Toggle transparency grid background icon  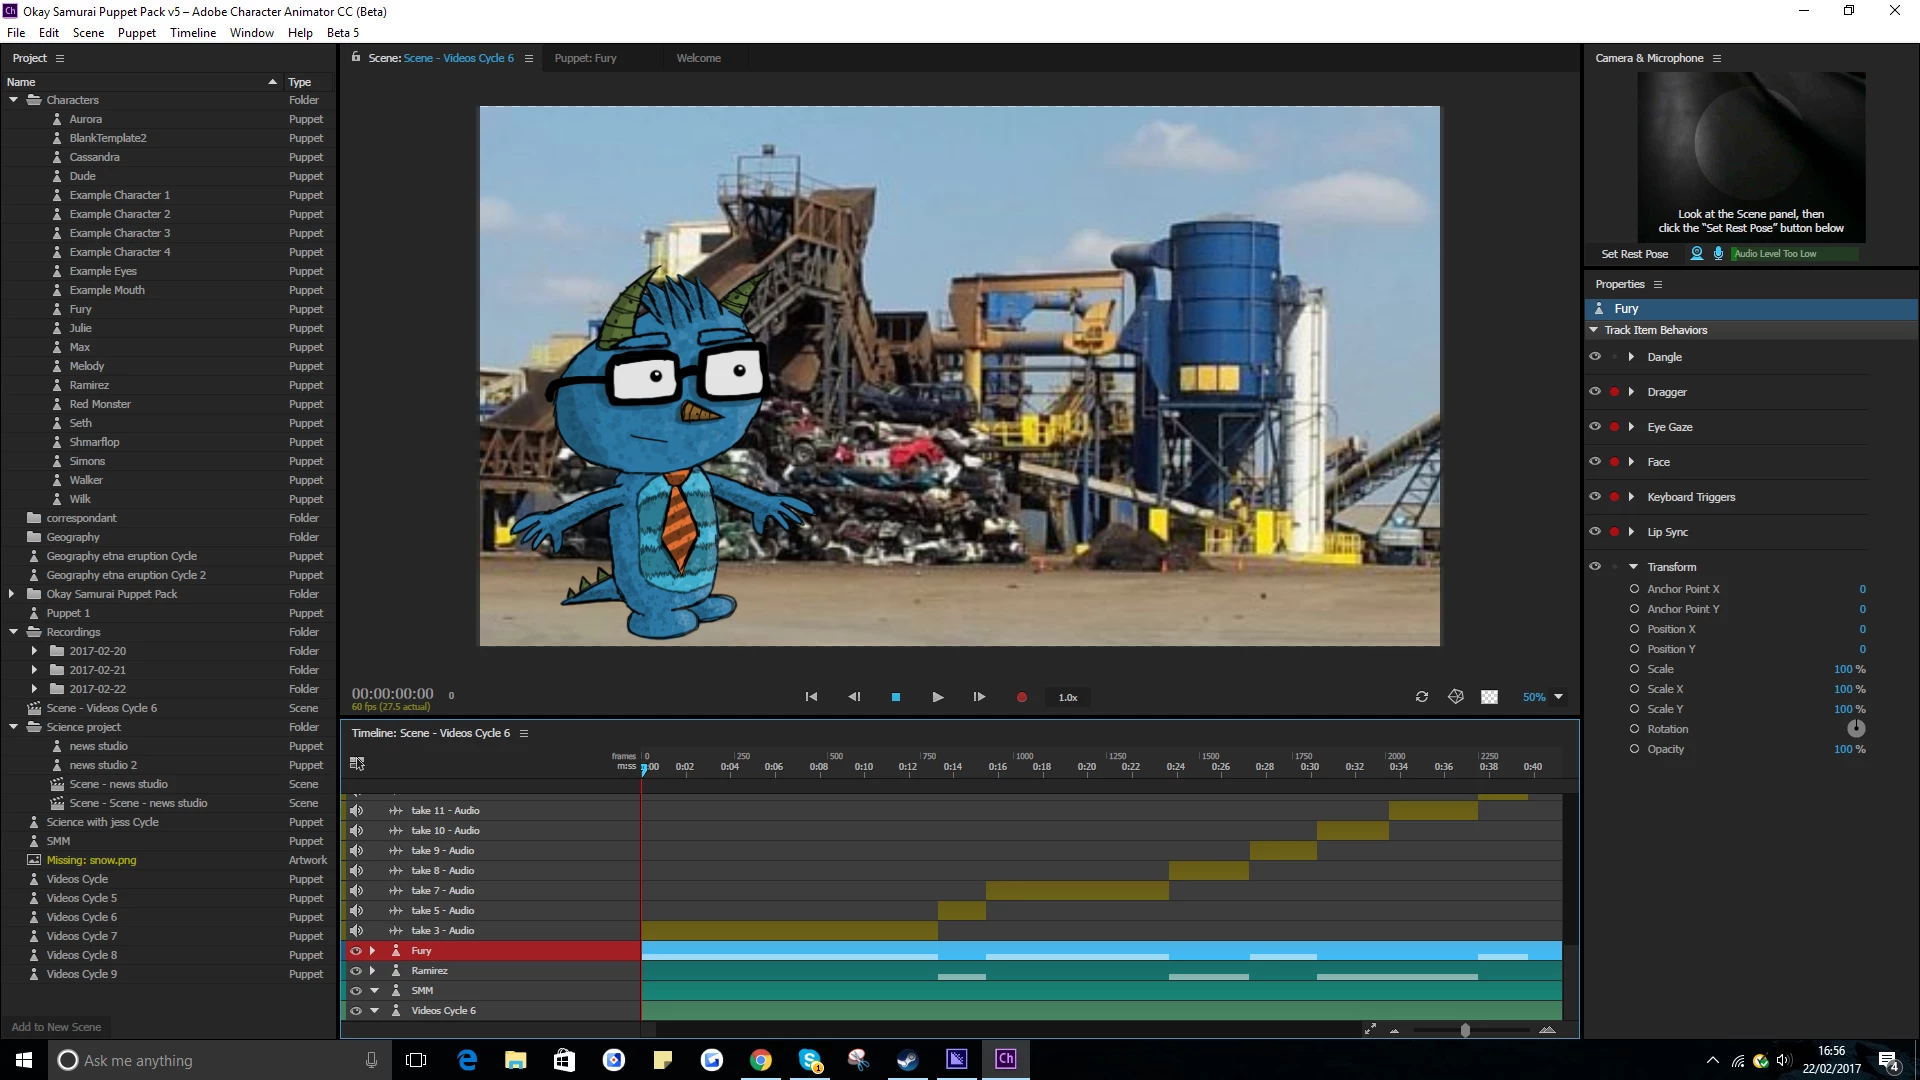pos(1489,697)
